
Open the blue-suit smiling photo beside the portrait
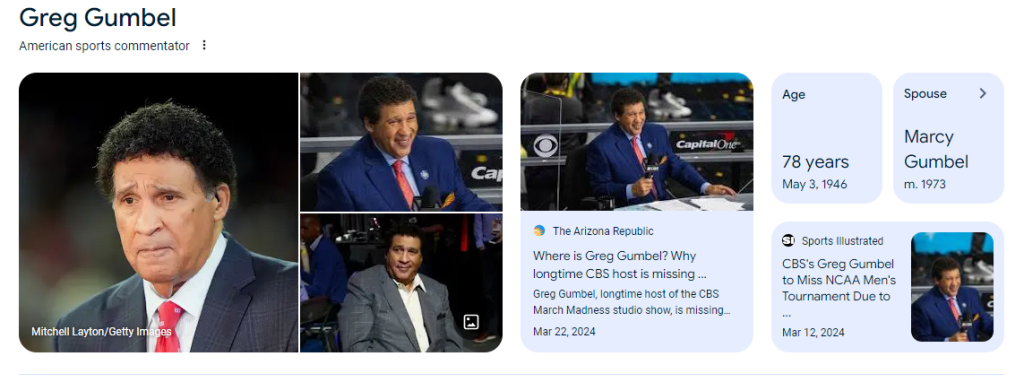click(401, 142)
